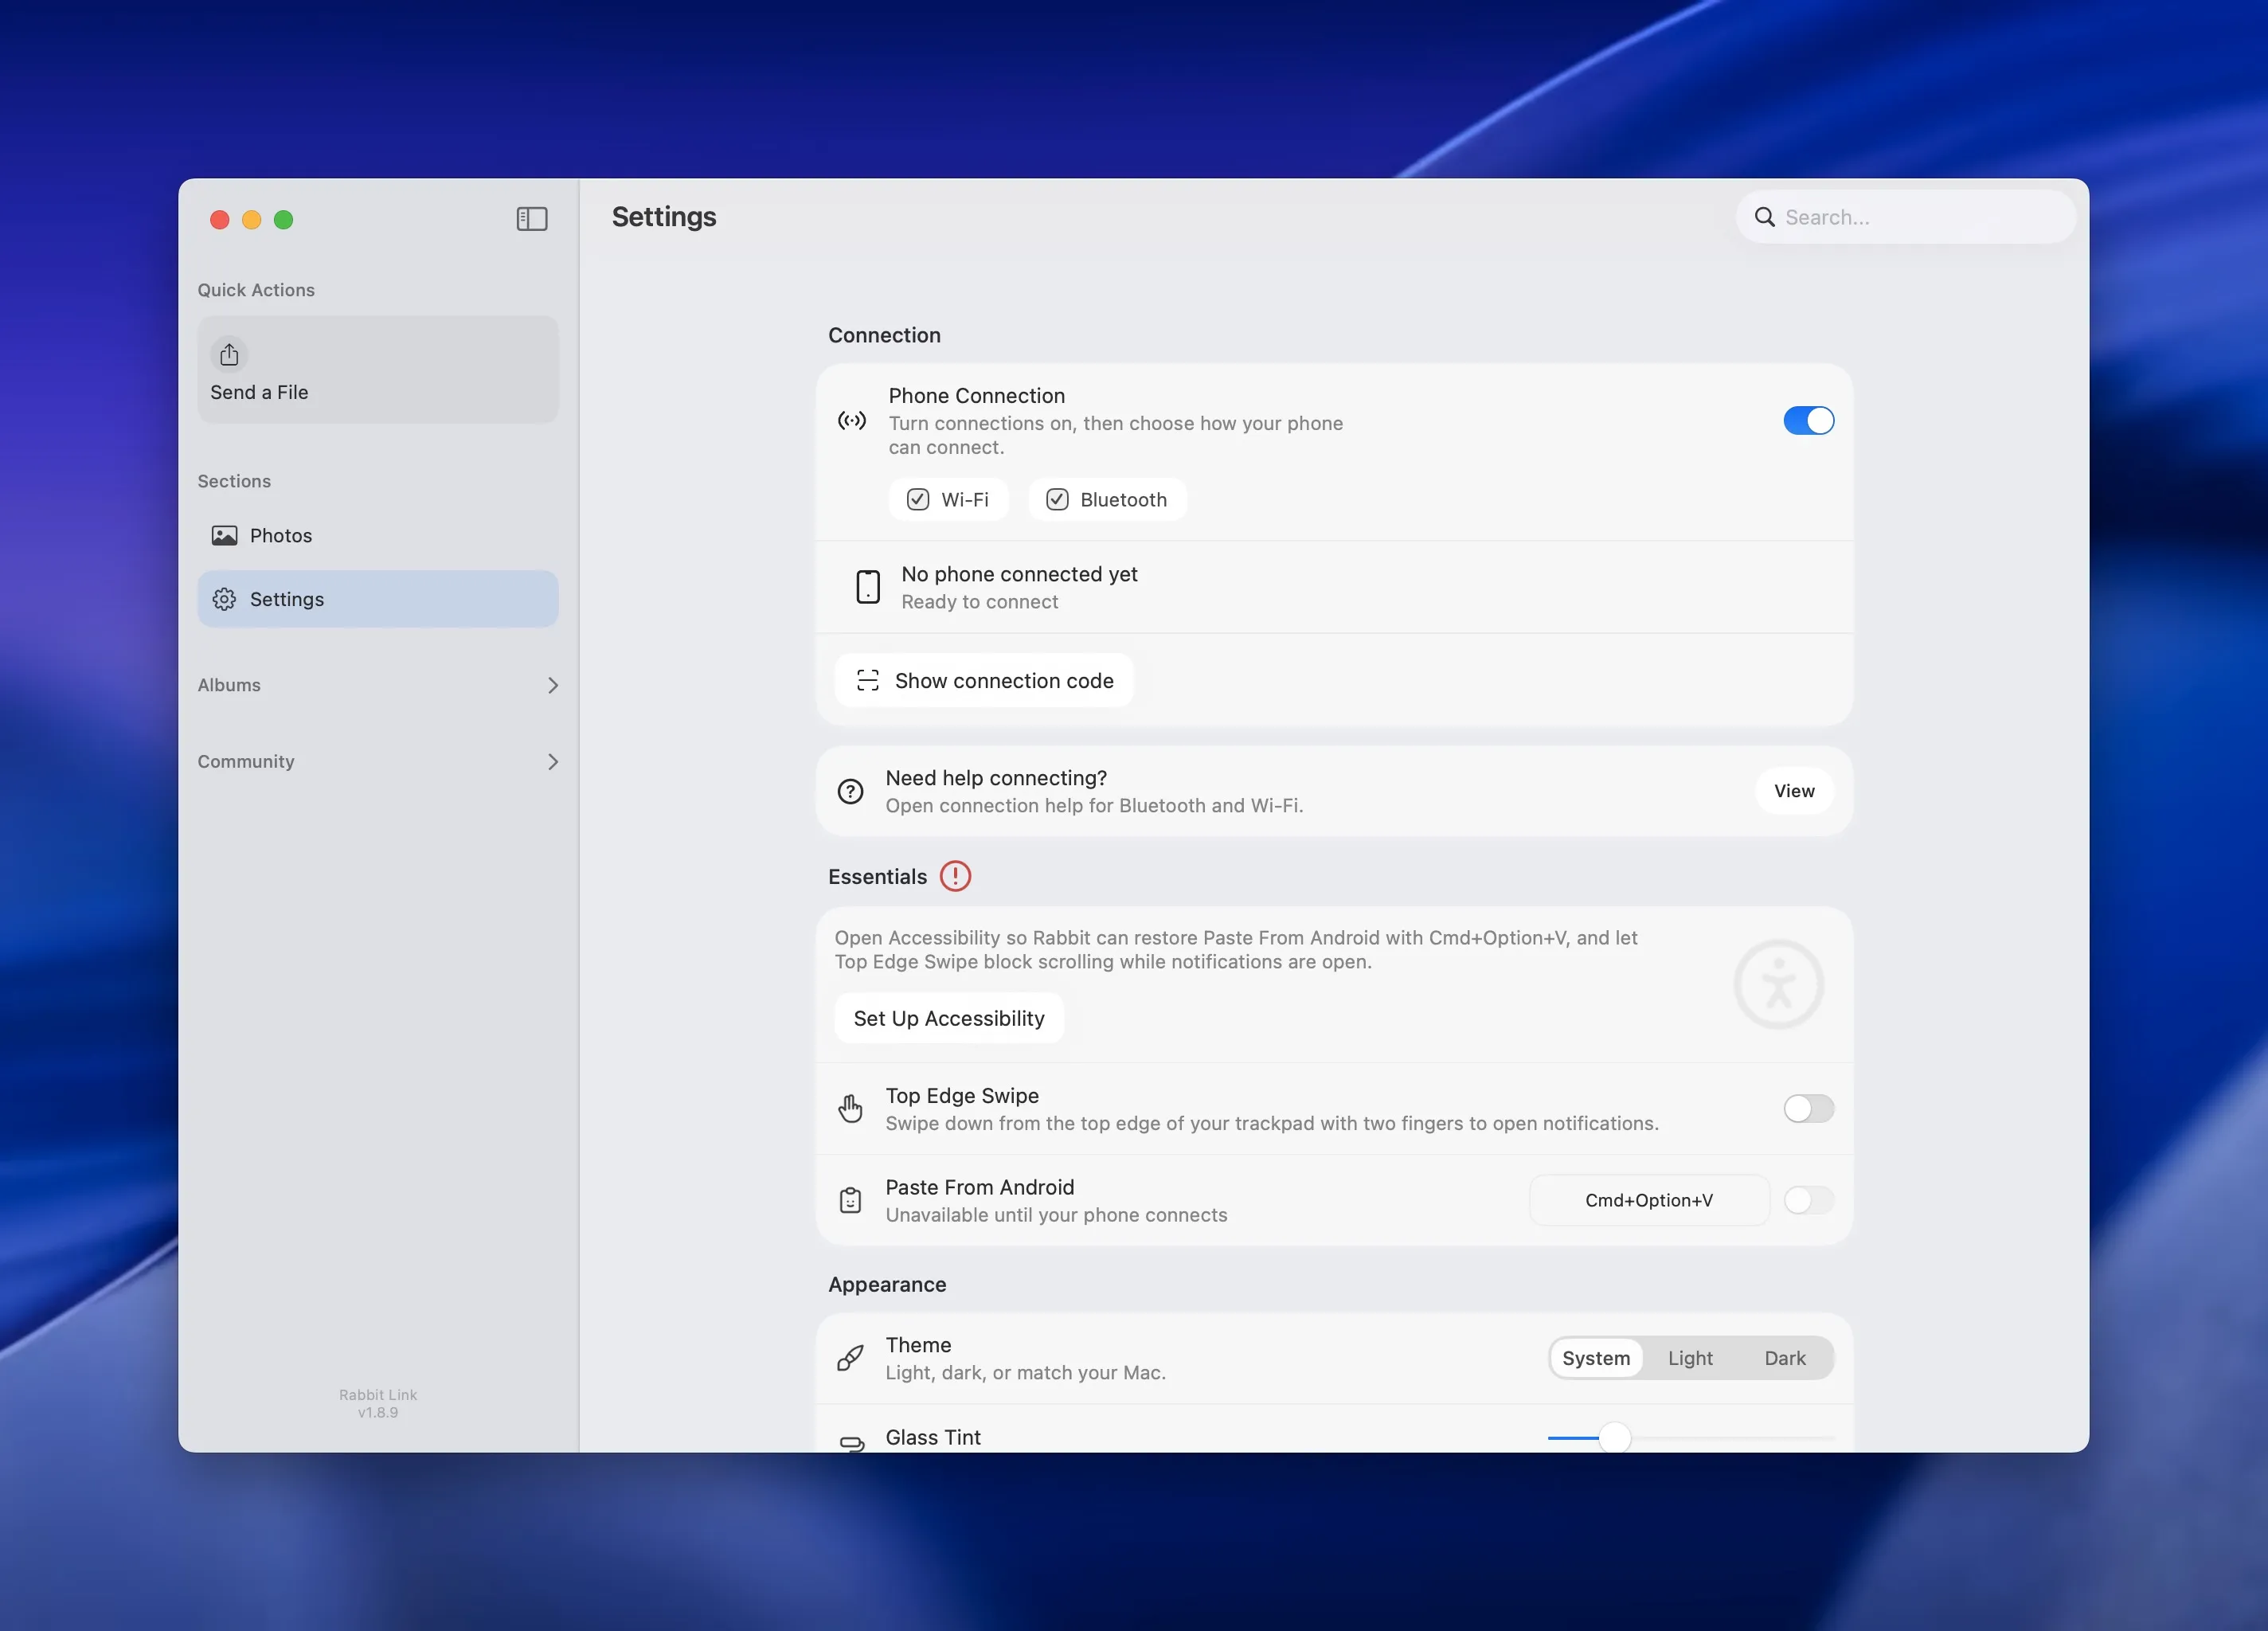Screen dimensions: 2268x1631
Task: Click the Cmd+Option+V shortcut field
Action: point(1649,1200)
